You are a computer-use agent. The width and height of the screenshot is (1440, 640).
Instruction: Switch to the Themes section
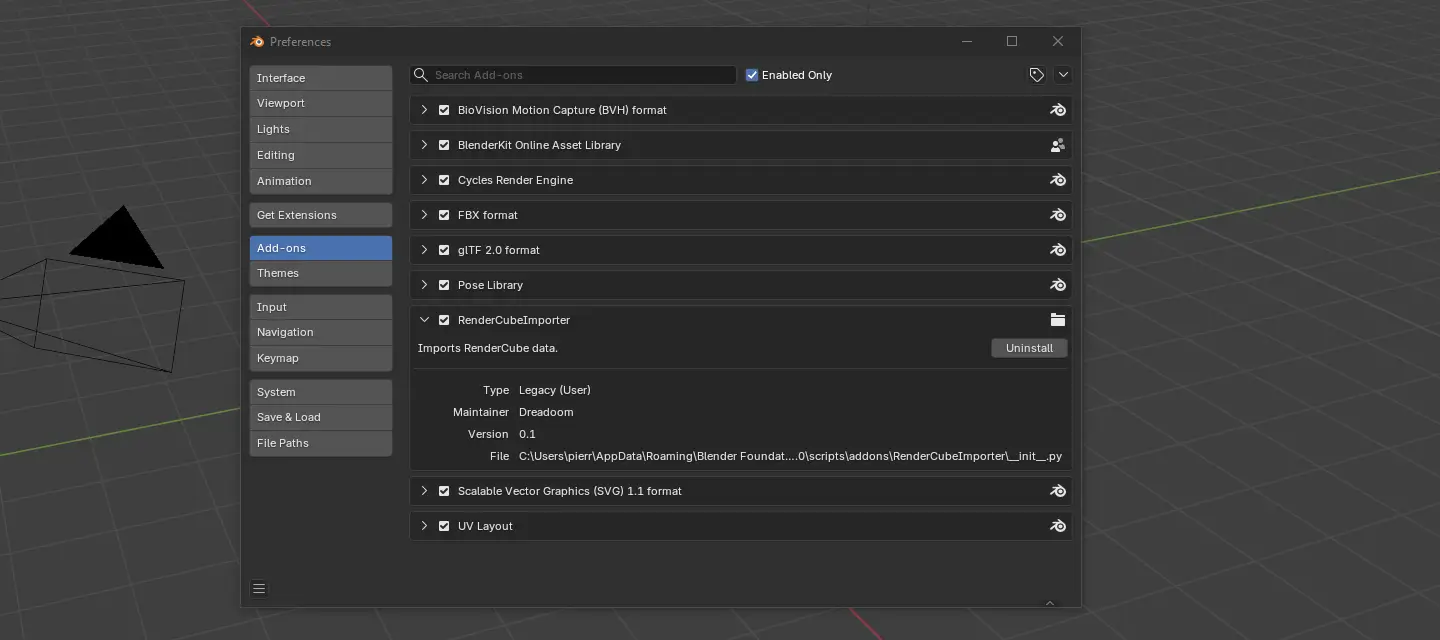320,273
